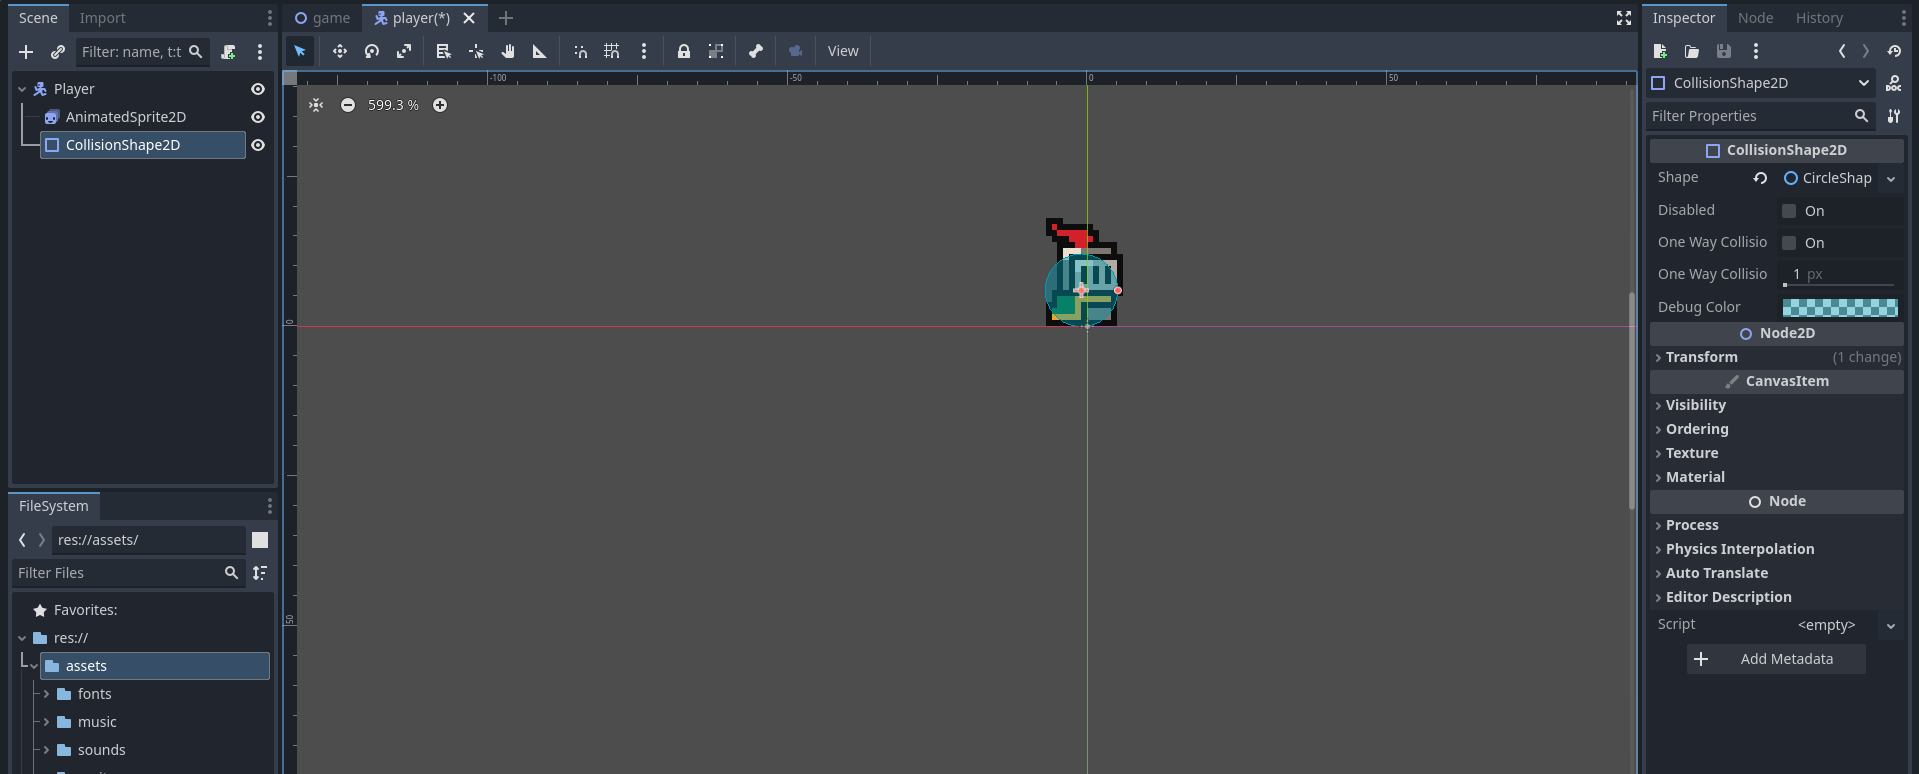Screen dimensions: 1919x774
Task: Expand the fonts folder
Action: [x=46, y=694]
